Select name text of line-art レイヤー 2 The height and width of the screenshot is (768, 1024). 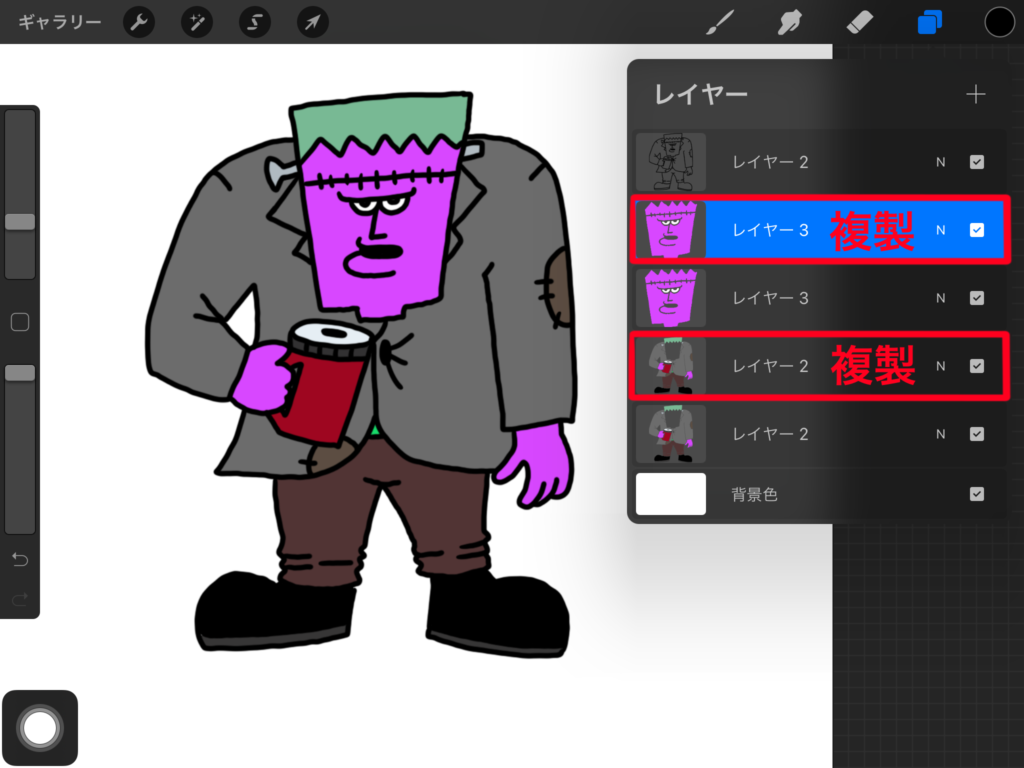coord(771,162)
